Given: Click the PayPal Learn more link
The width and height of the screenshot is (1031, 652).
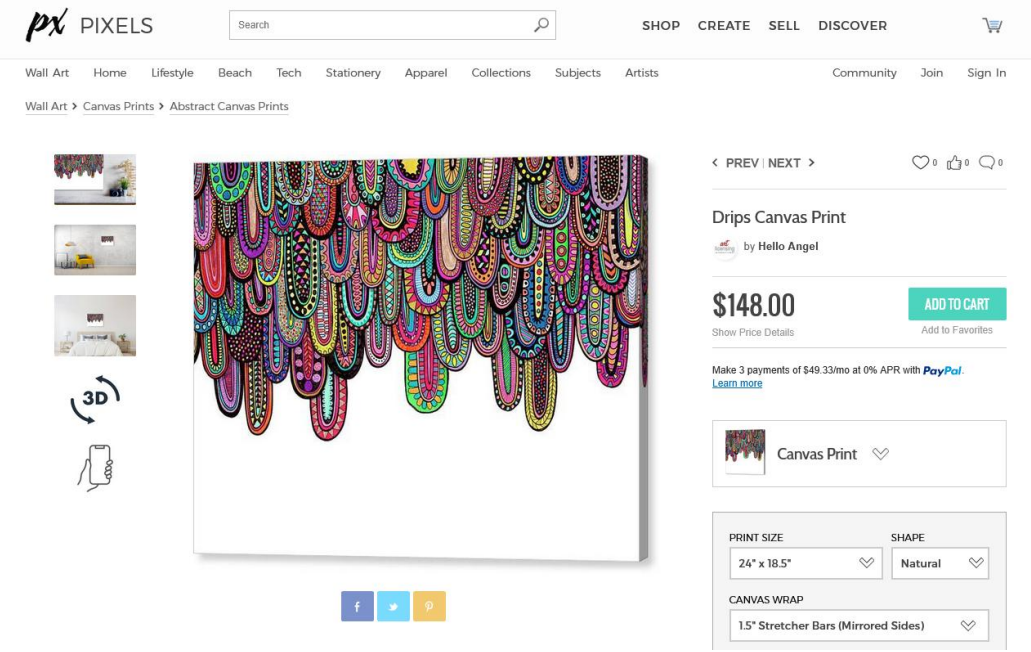Looking at the screenshot, I should pos(737,383).
